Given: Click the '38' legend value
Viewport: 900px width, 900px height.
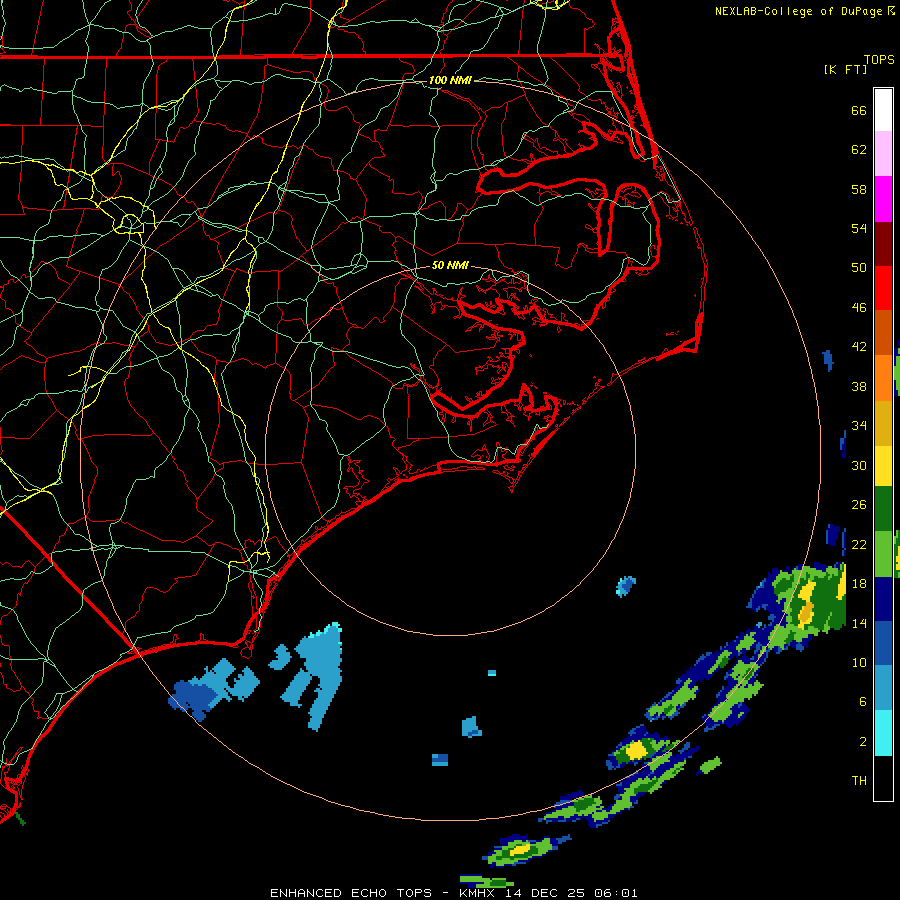Looking at the screenshot, I should pyautogui.click(x=859, y=387).
